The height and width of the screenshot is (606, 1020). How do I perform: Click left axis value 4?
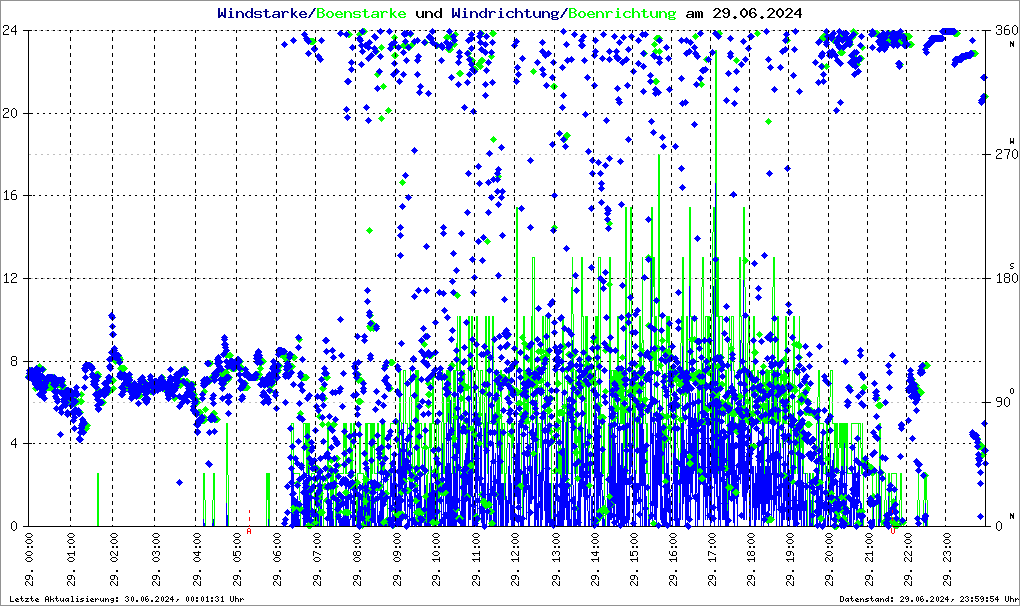(14, 443)
